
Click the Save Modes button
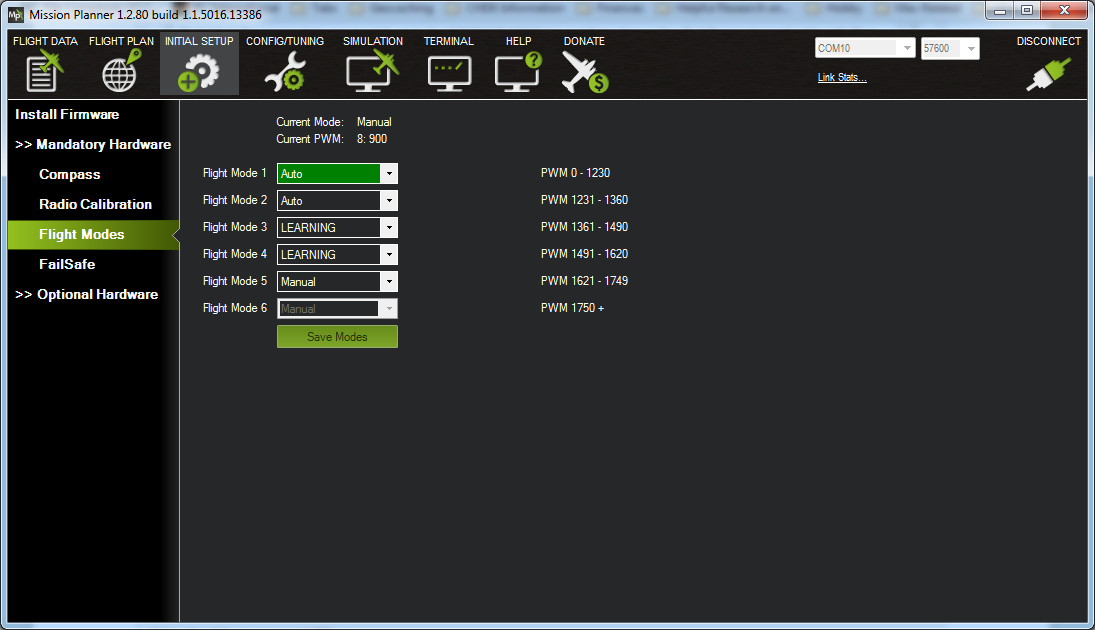(337, 337)
